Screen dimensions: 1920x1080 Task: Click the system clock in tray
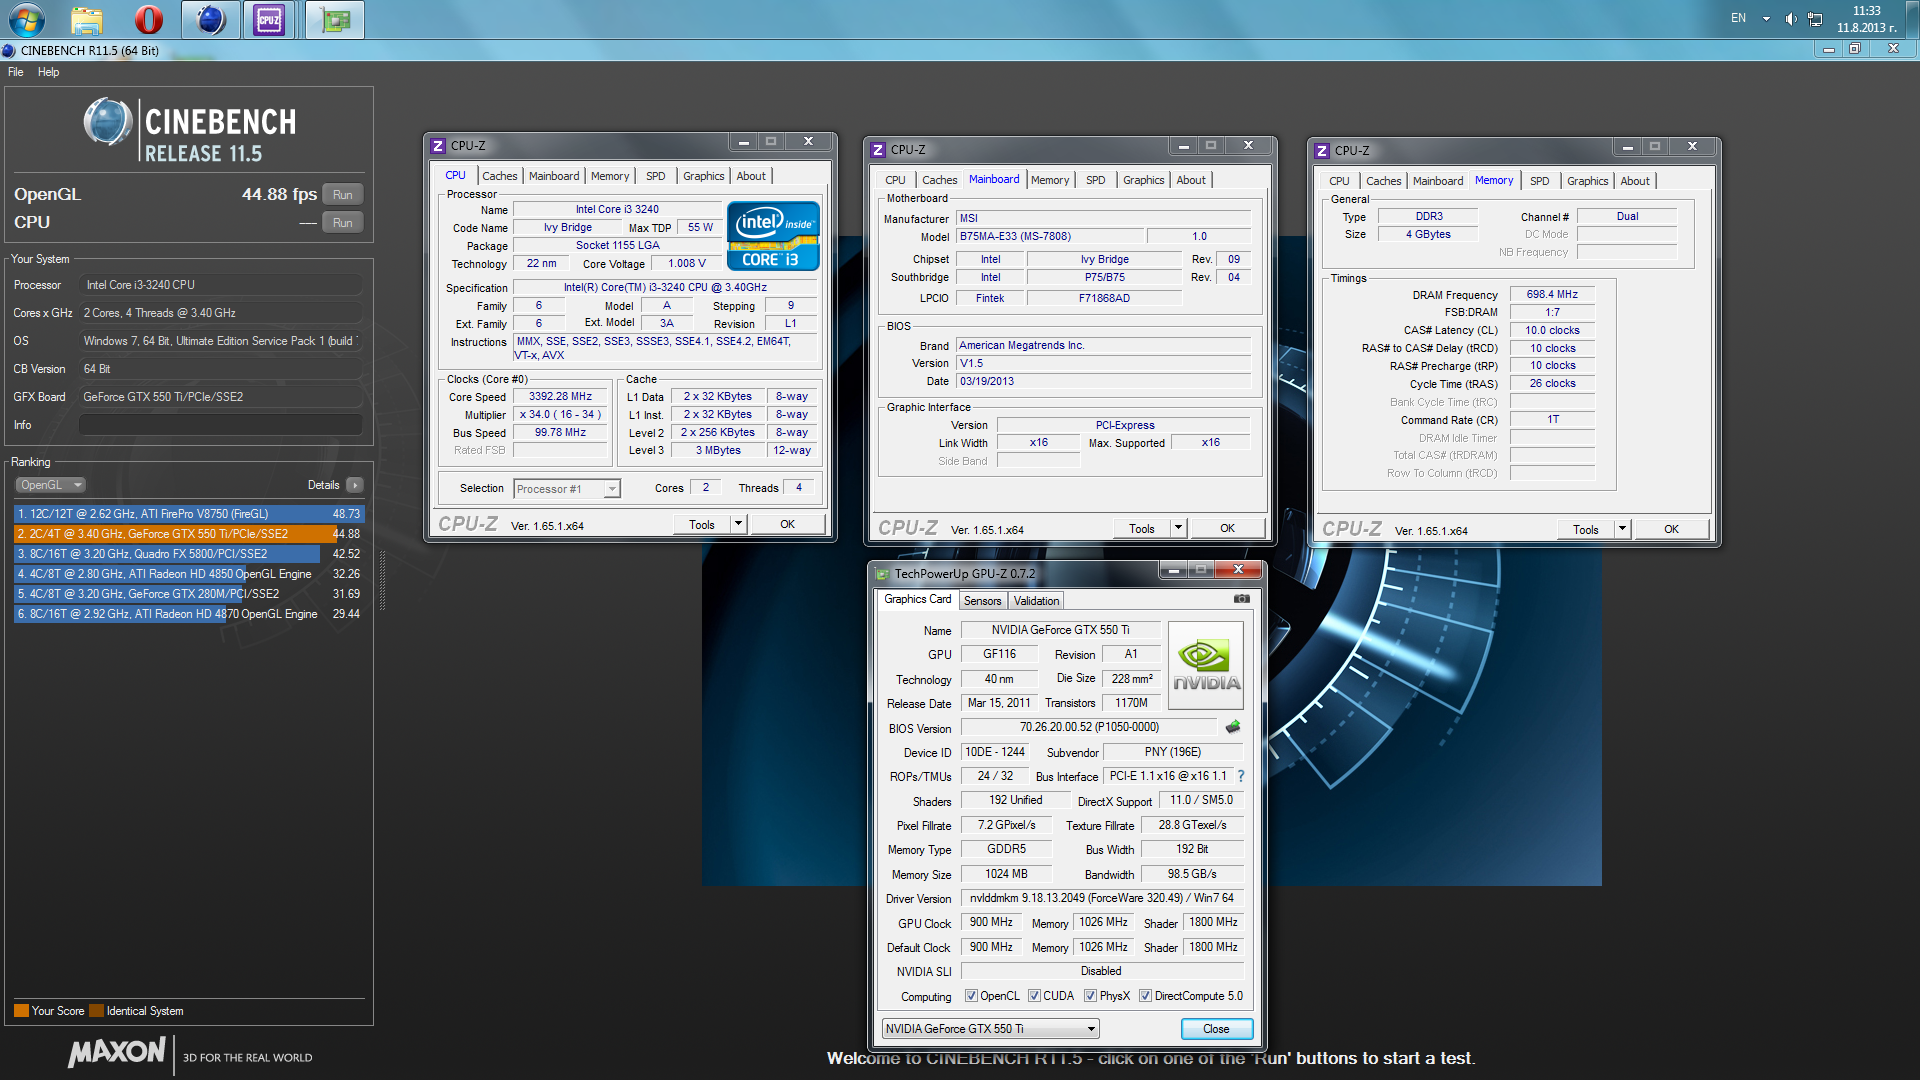click(1866, 19)
